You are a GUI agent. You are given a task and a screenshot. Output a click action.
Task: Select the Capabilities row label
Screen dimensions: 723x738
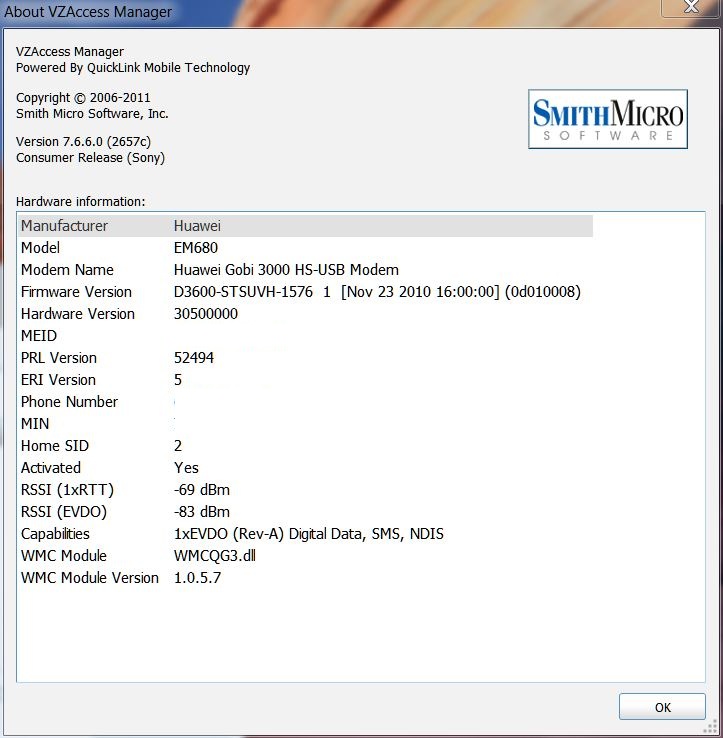tap(55, 534)
